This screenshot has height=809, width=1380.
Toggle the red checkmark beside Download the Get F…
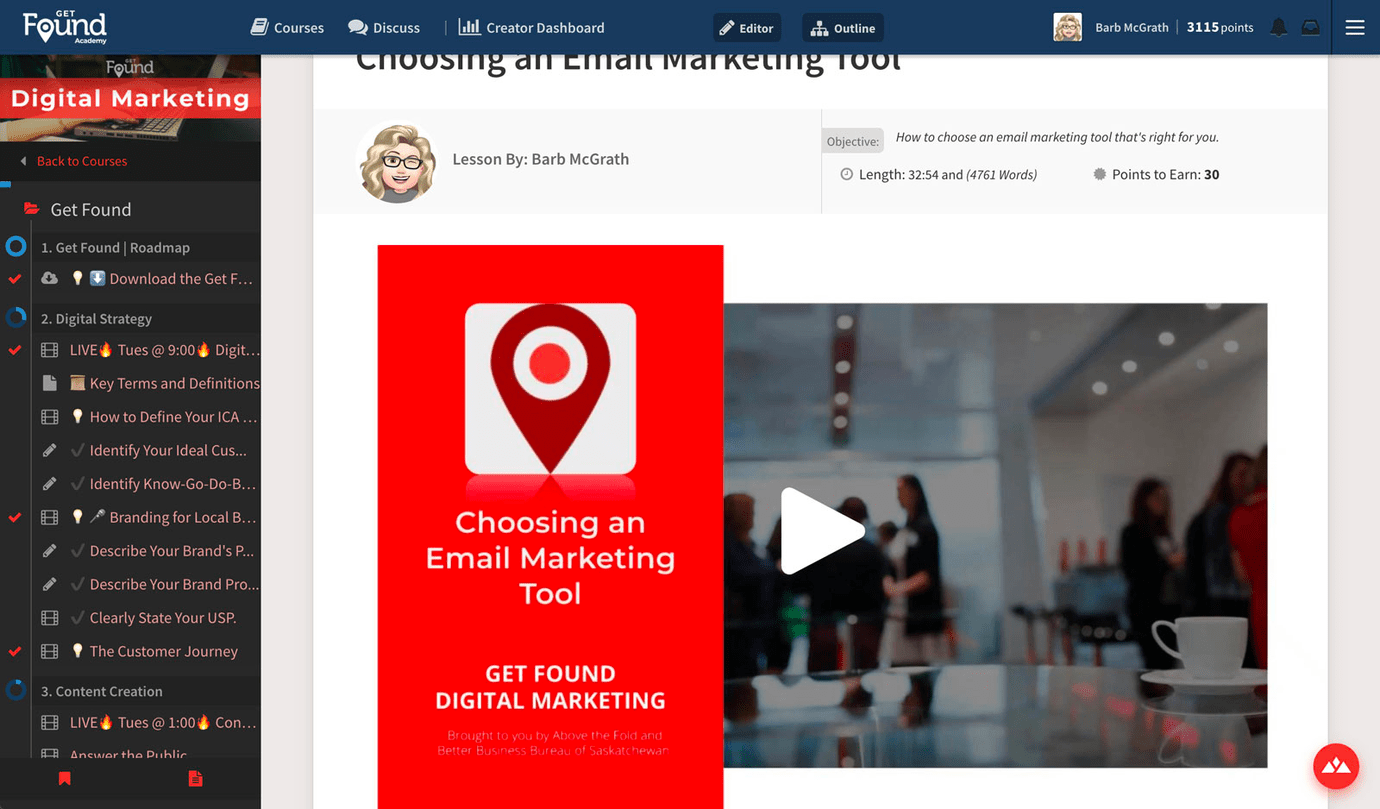15,279
